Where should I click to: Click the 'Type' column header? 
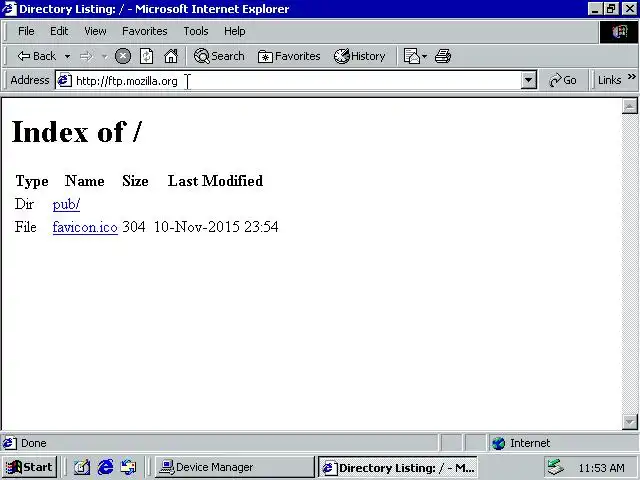(x=32, y=181)
